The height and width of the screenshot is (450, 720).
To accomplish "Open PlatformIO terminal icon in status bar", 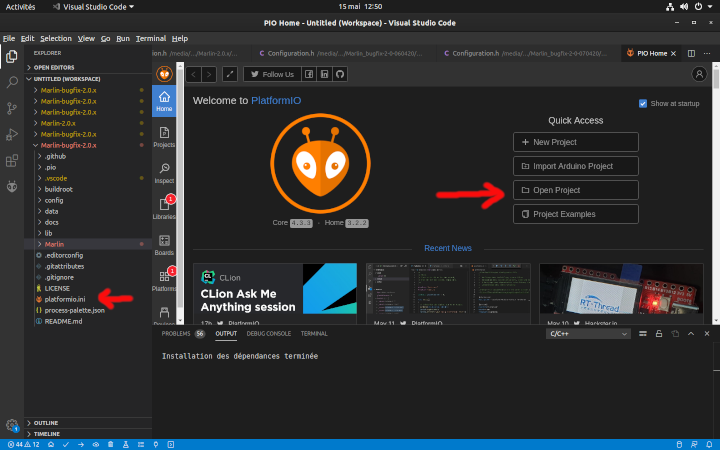I will 171,444.
